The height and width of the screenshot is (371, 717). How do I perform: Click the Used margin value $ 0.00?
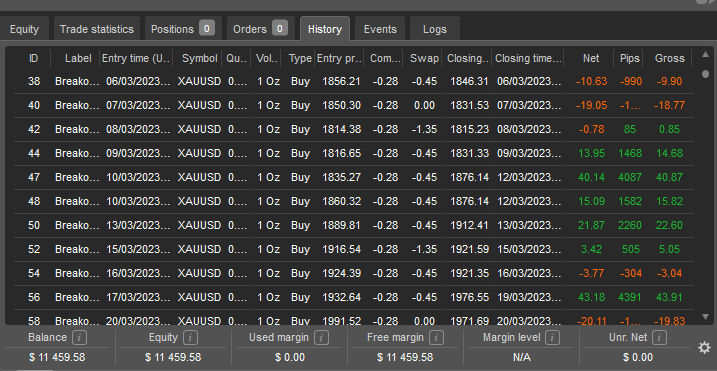pyautogui.click(x=290, y=357)
